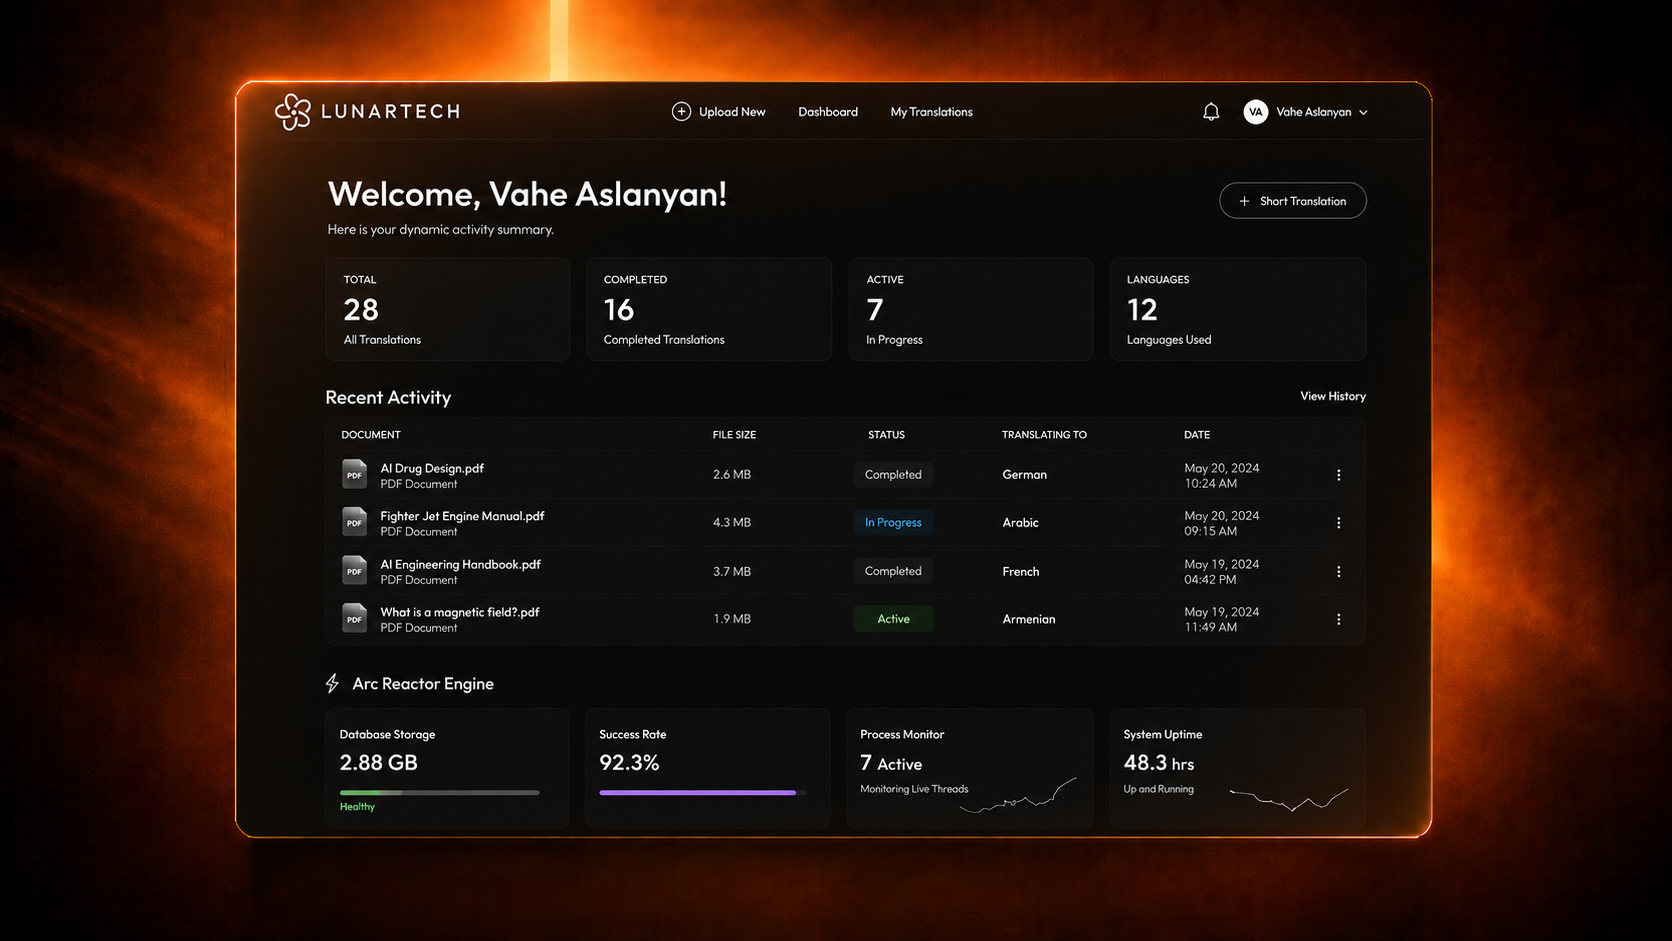Viewport: 1672px width, 941px height.
Task: Open the Completed 16 translations card
Action: click(709, 309)
